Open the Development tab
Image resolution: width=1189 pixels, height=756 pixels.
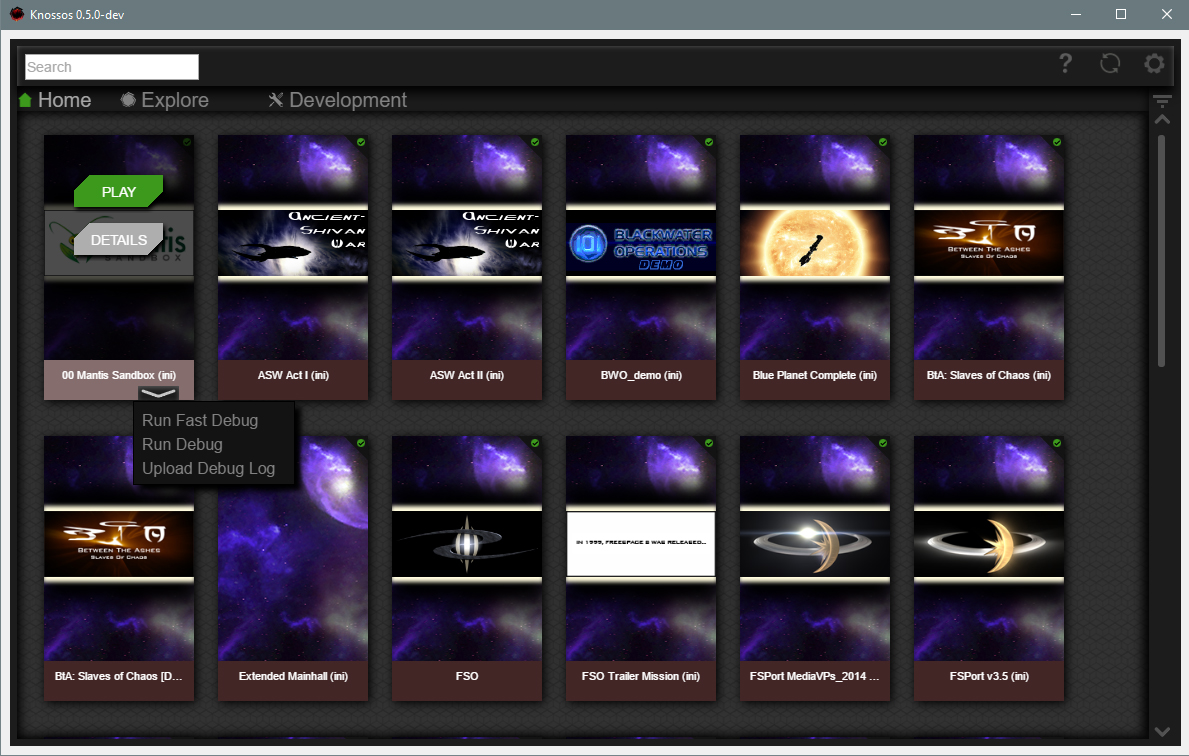(337, 100)
